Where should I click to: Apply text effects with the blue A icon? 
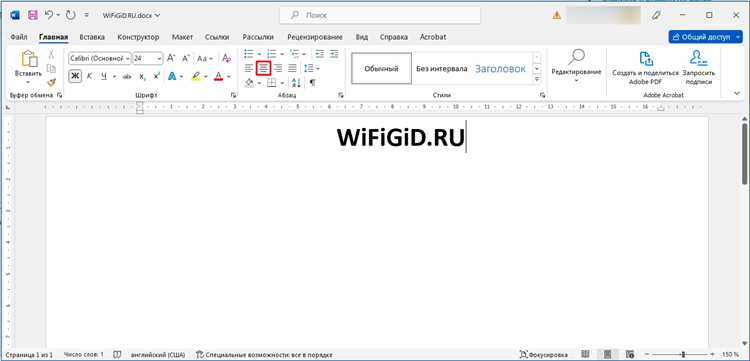tap(172, 77)
